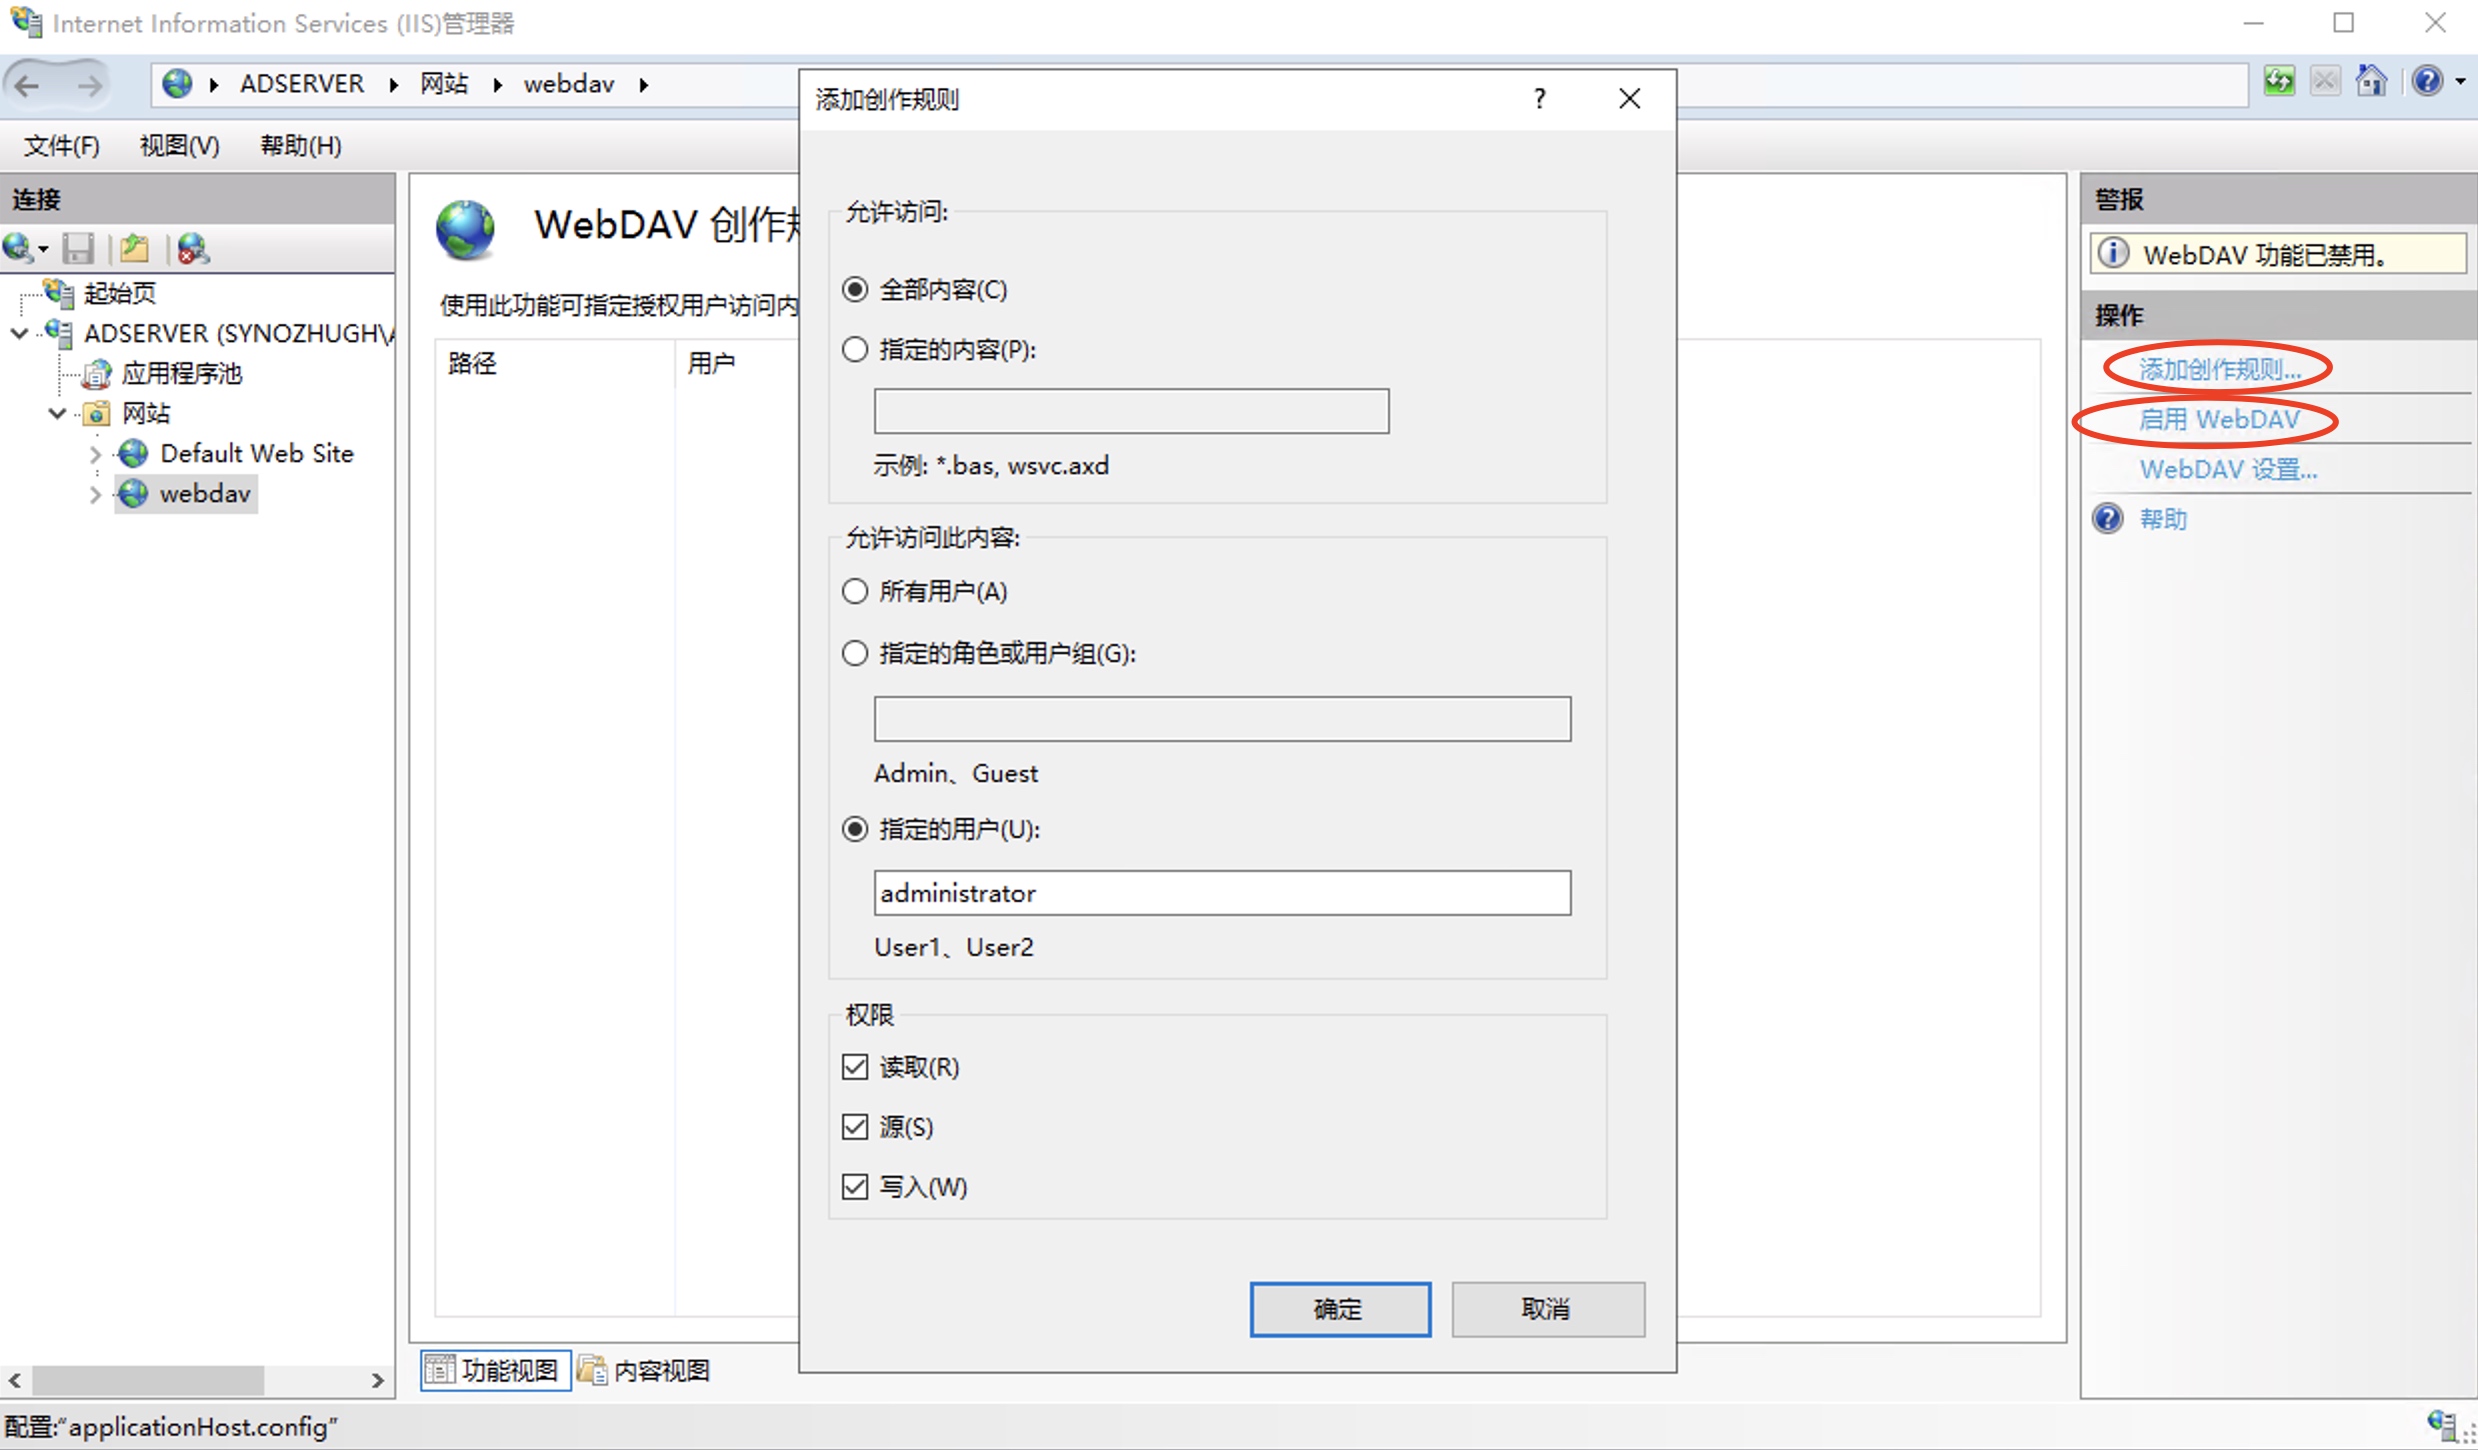Click the 取消 button
The image size is (2478, 1450).
point(1548,1309)
